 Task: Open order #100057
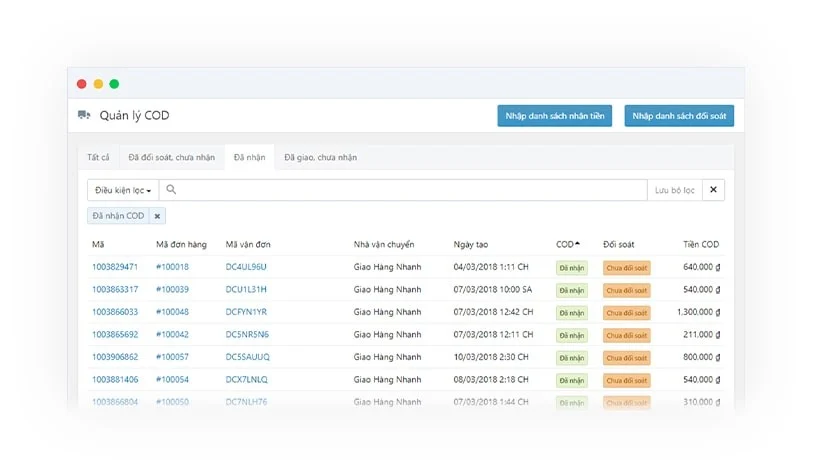click(173, 357)
